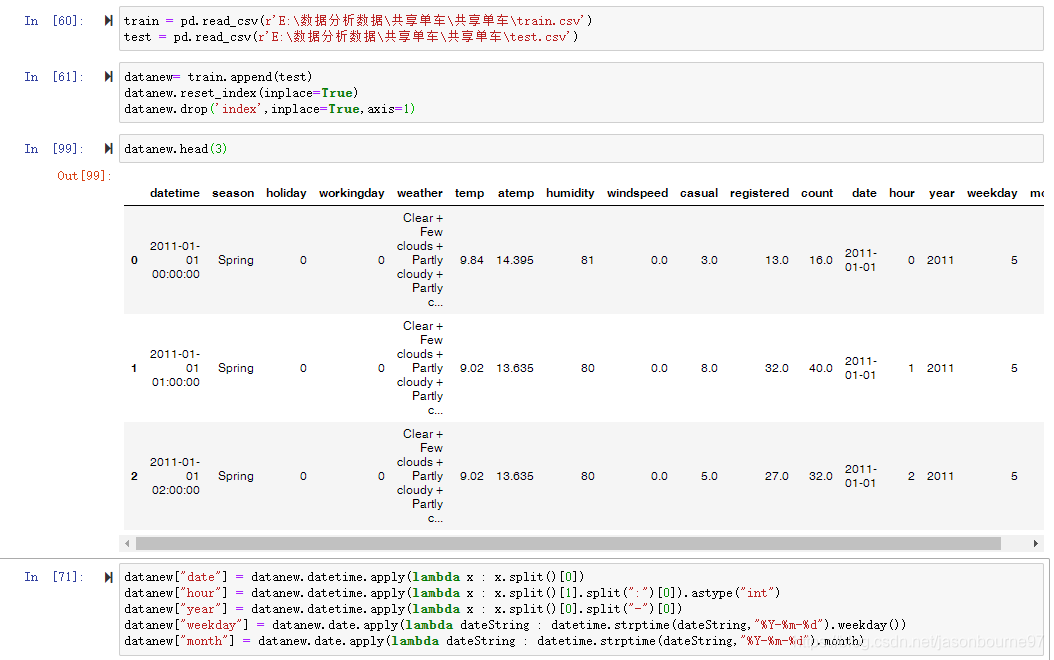Click Spring in row 1 season column
This screenshot has width=1054, height=660.
(x=236, y=368)
